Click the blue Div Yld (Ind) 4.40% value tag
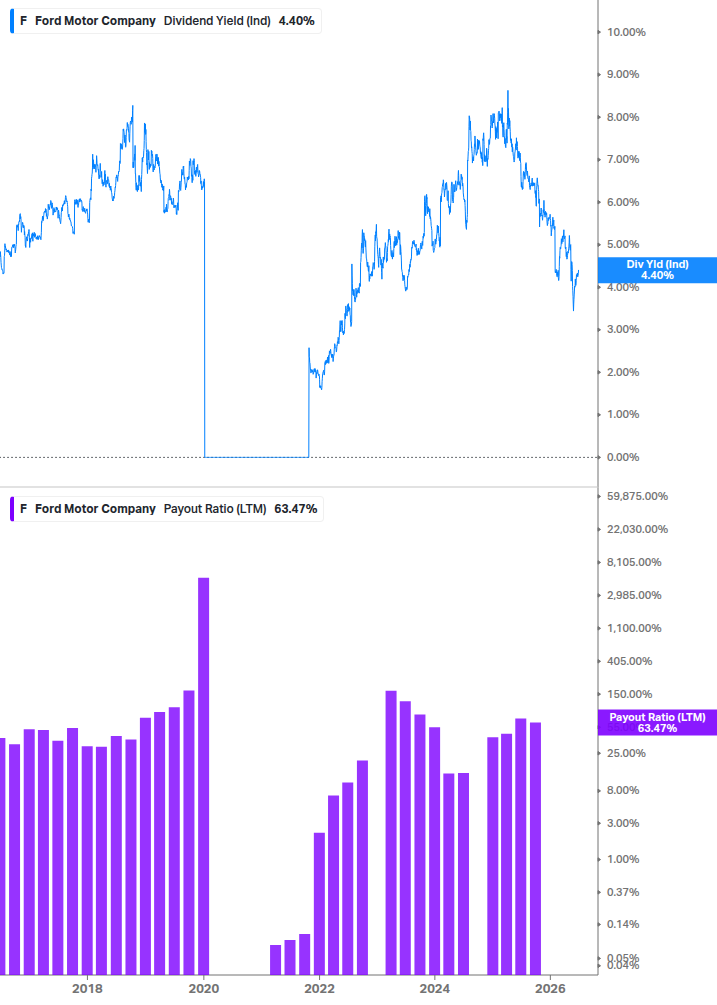Viewport: 717px width, 1005px height. 657,270
